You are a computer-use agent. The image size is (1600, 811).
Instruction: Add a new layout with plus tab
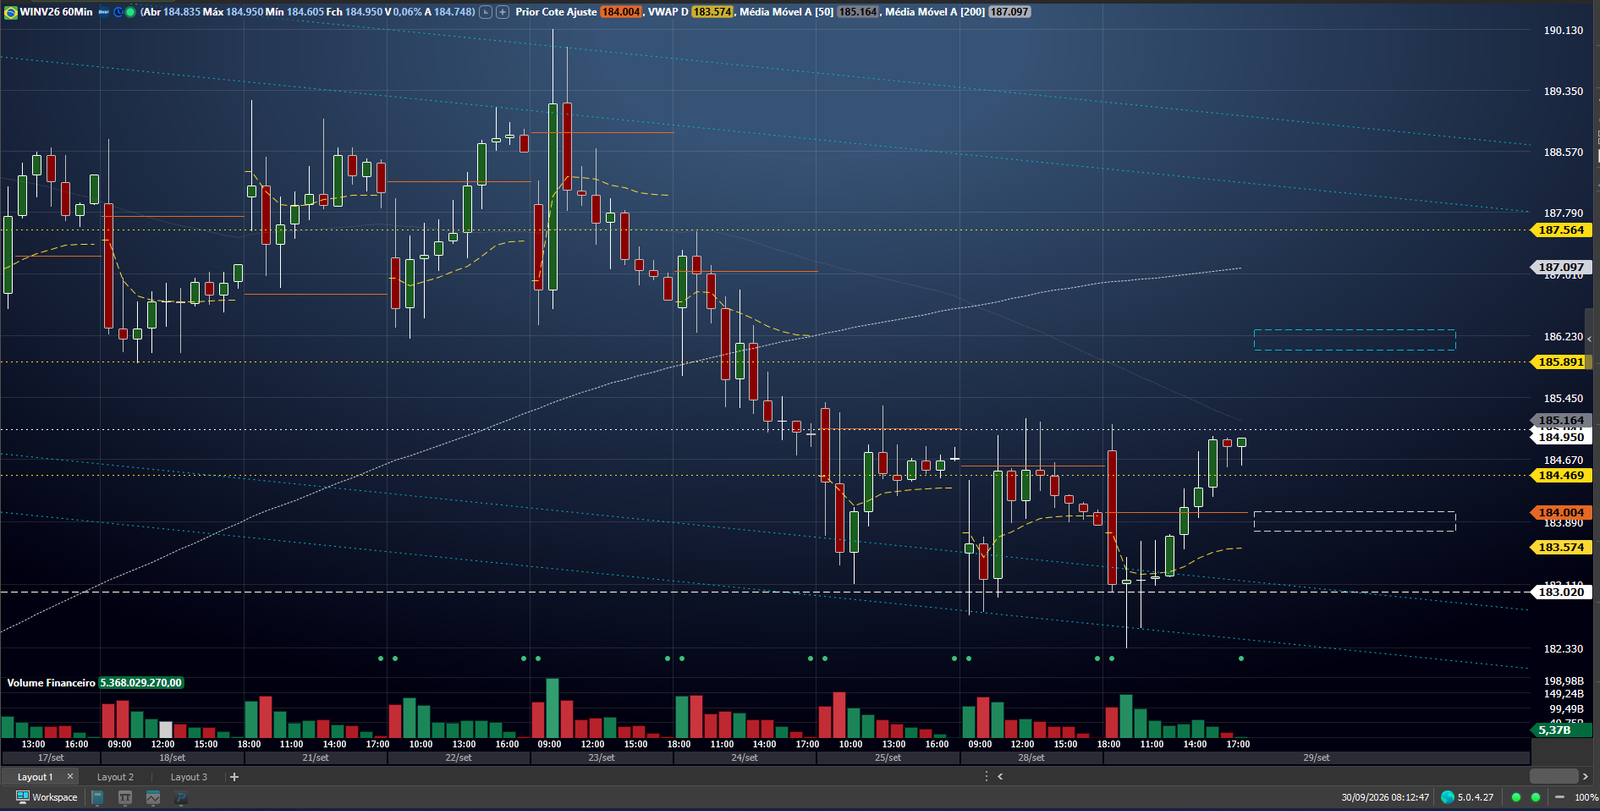click(x=234, y=777)
